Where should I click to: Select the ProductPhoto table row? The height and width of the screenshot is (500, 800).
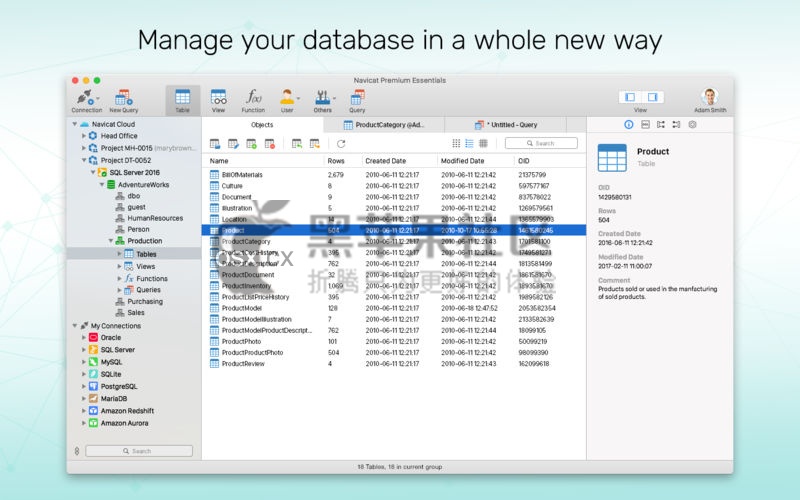[x=394, y=341]
